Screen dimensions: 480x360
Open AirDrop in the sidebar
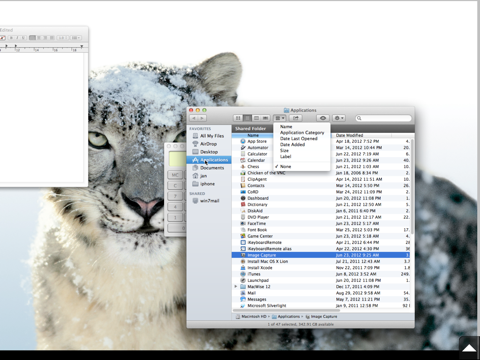tap(208, 144)
